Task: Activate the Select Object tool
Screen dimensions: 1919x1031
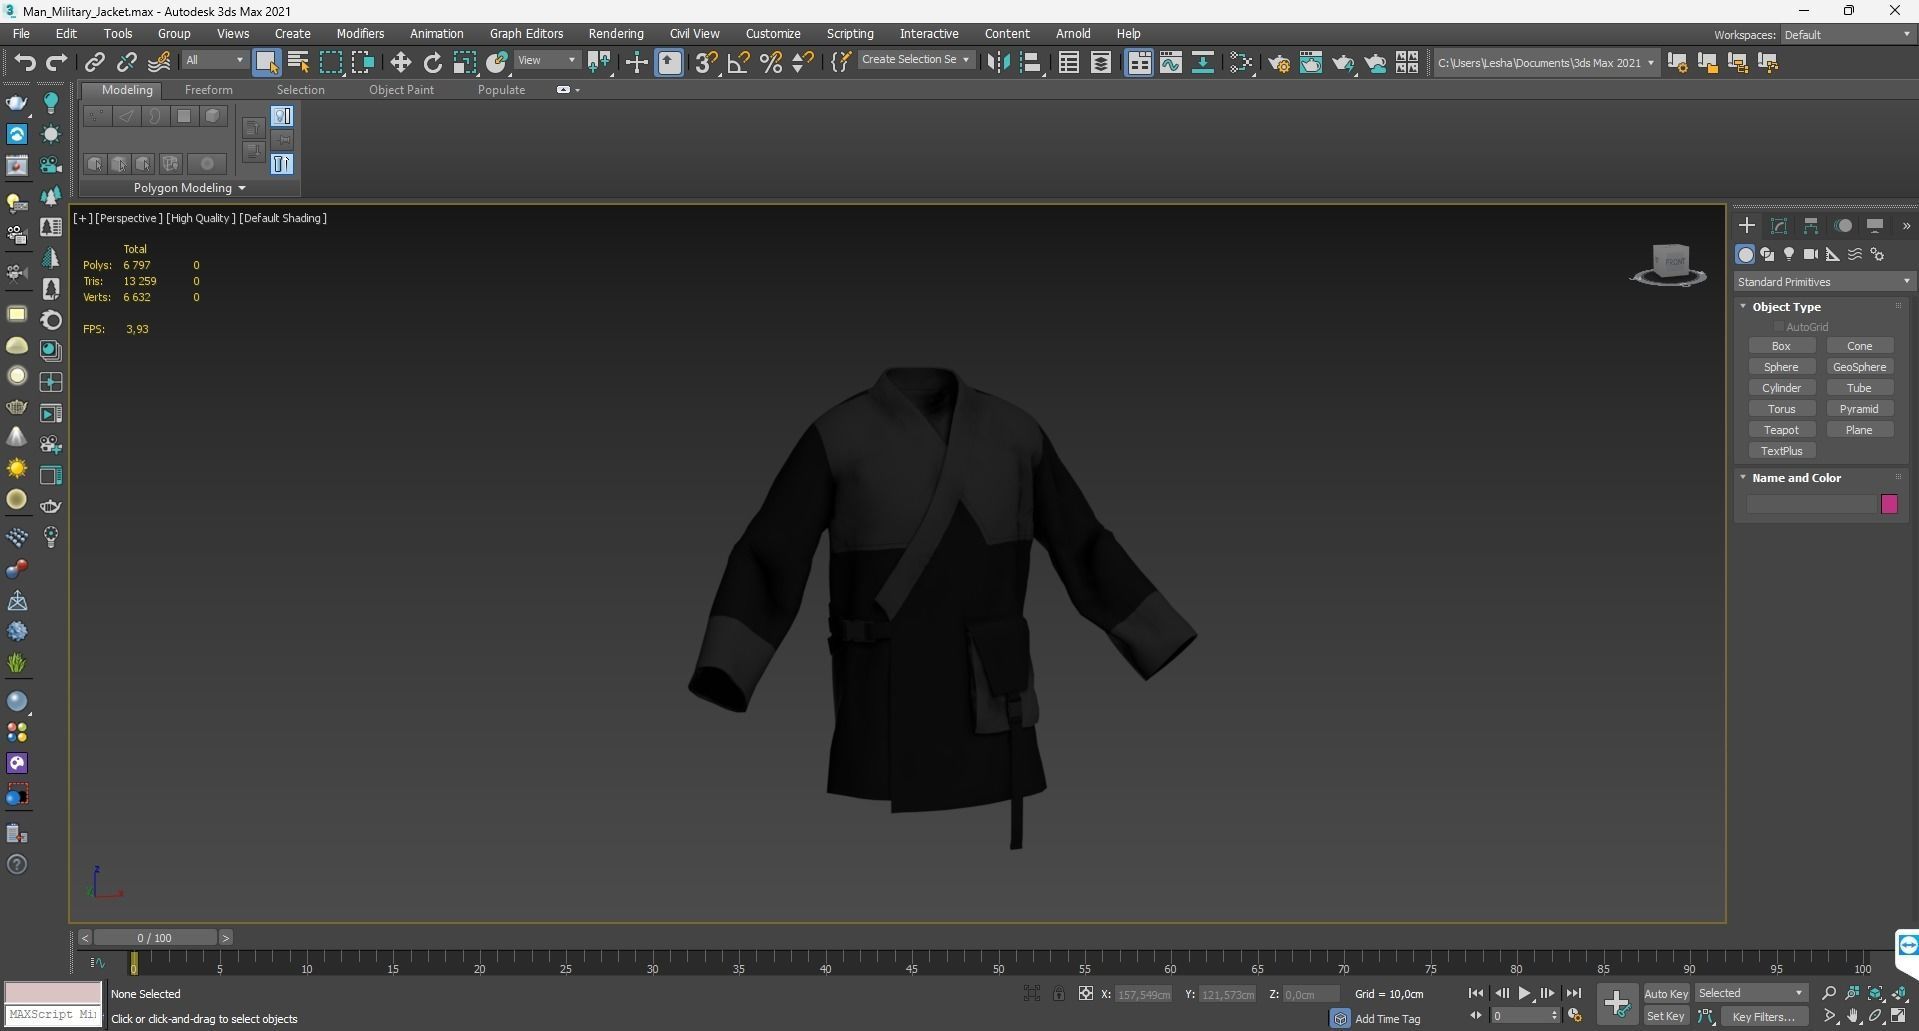Action: coord(266,63)
